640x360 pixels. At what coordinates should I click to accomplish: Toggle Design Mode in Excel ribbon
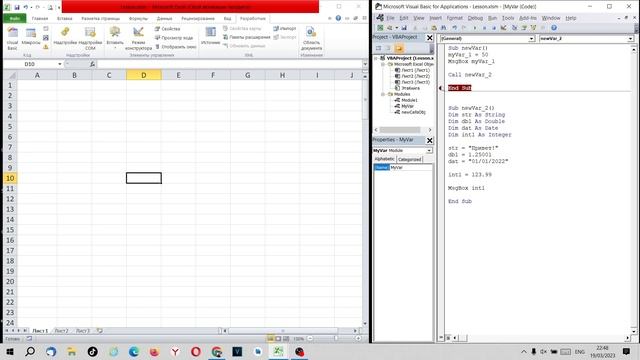pyautogui.click(x=138, y=39)
